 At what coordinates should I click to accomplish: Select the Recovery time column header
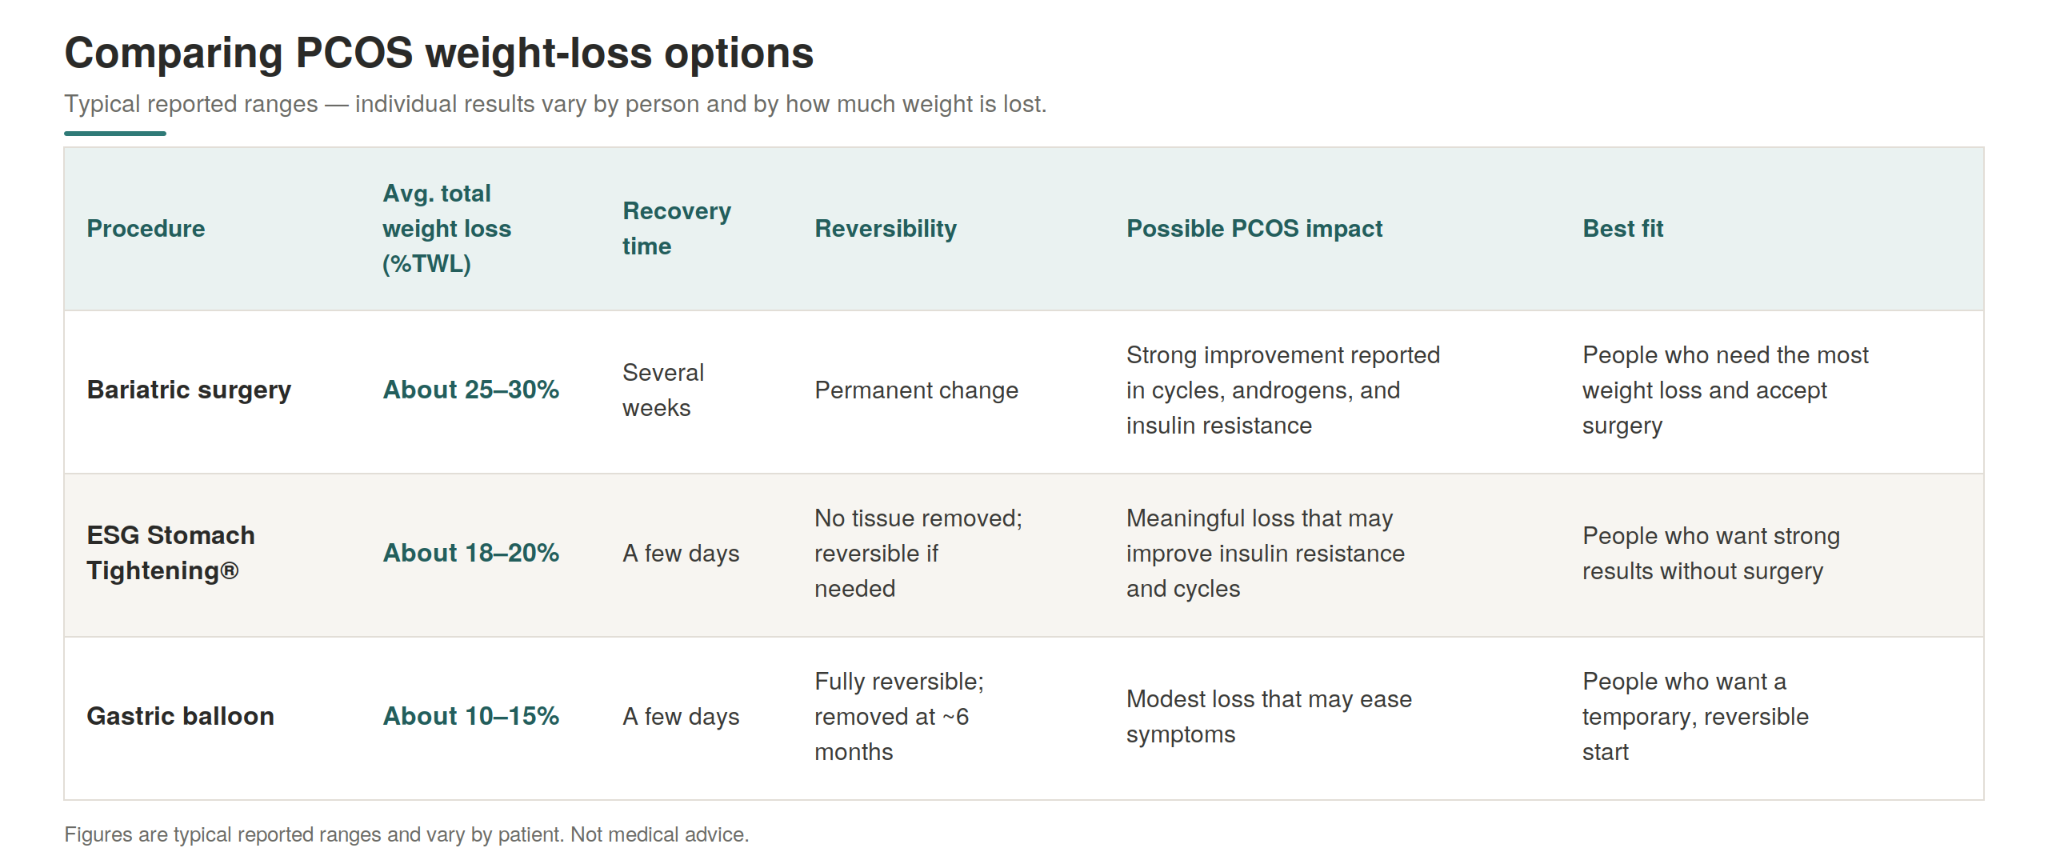(677, 229)
